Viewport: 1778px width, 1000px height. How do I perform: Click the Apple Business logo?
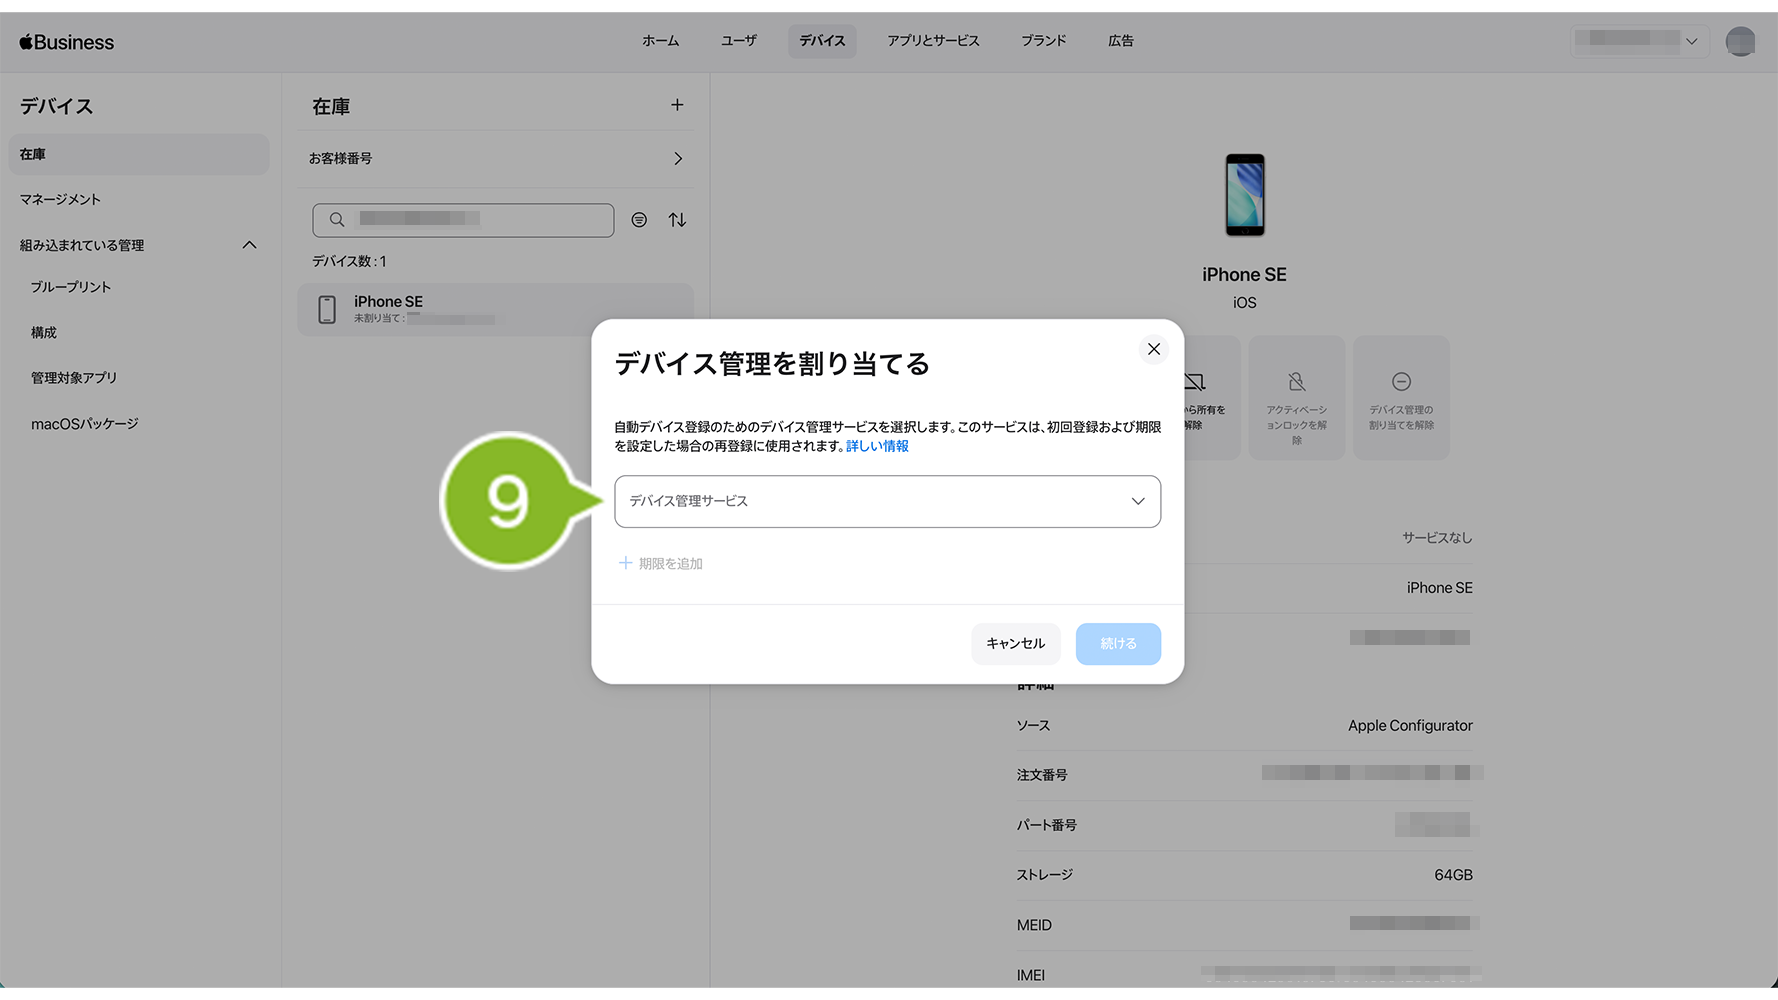pos(67,42)
